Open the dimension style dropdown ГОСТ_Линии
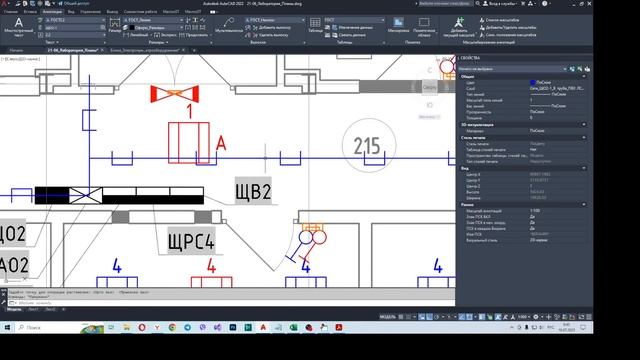 coord(153,20)
